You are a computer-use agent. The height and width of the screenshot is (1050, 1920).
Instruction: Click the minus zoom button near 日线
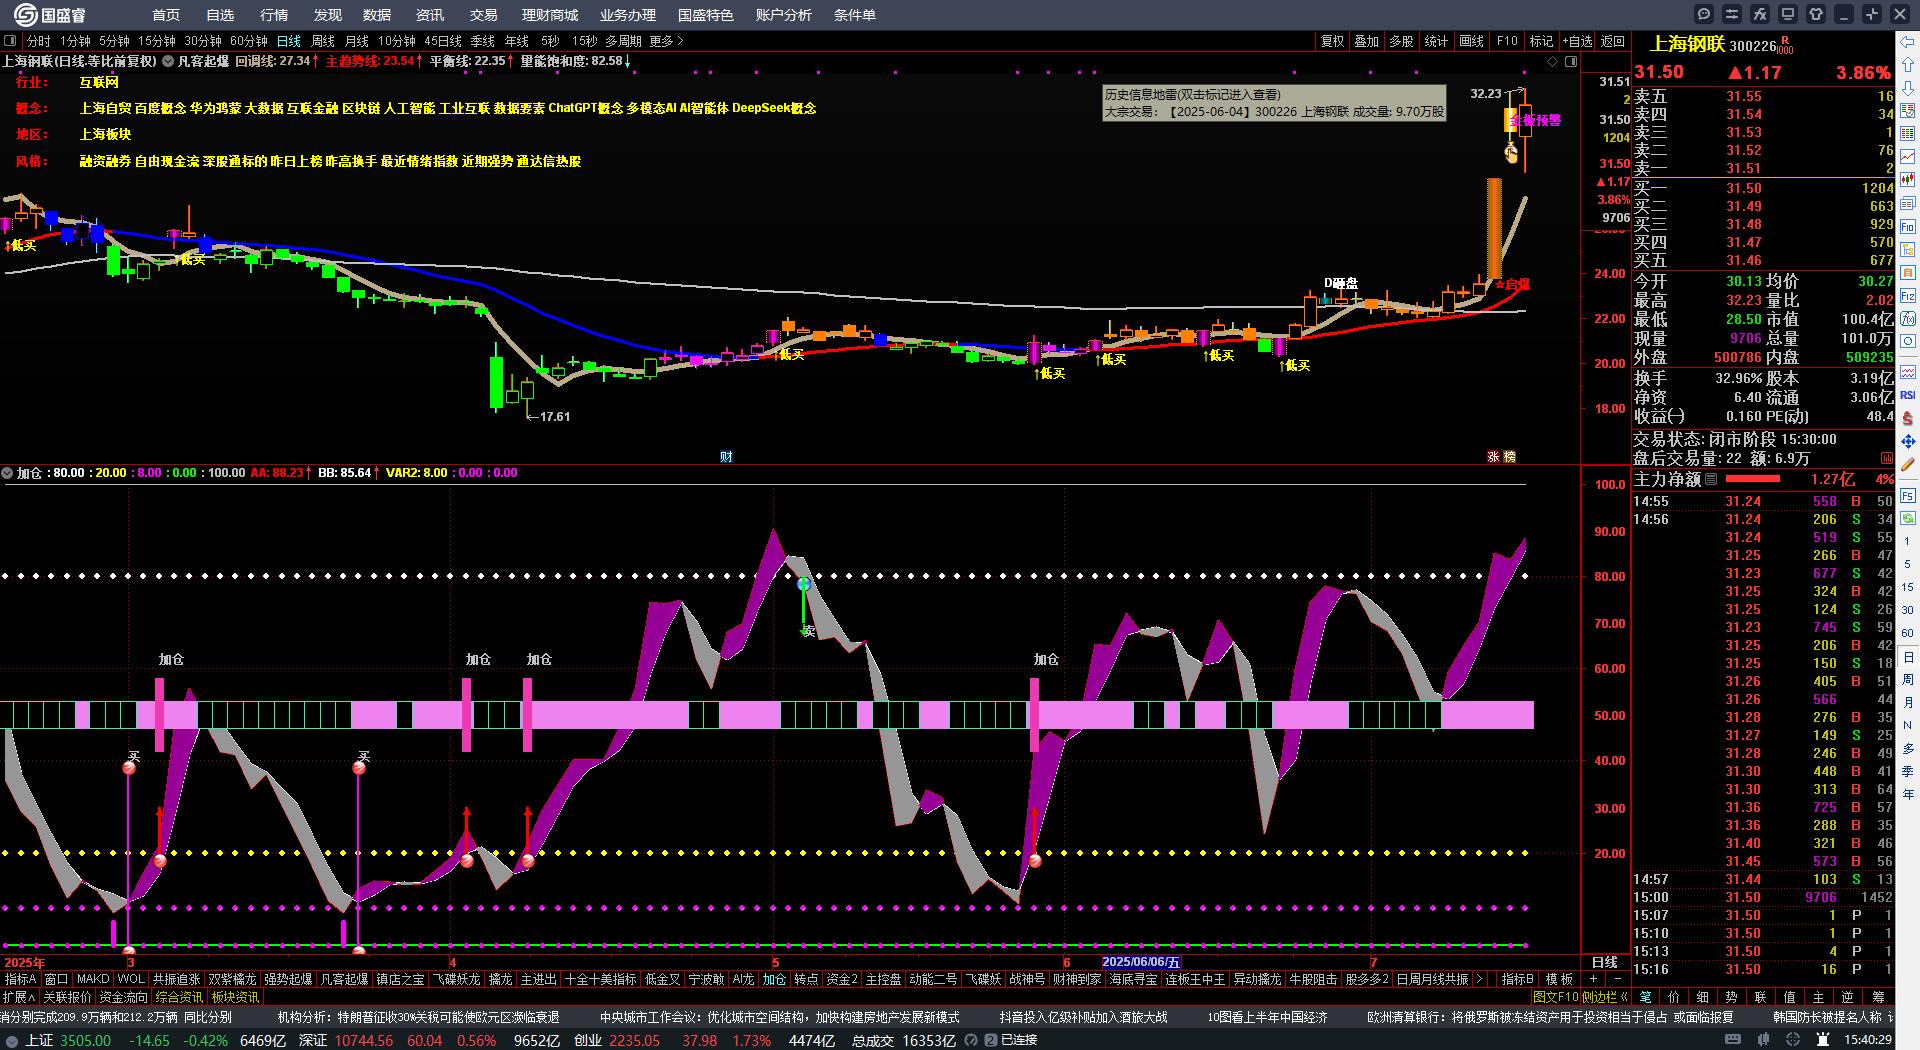tap(1617, 979)
